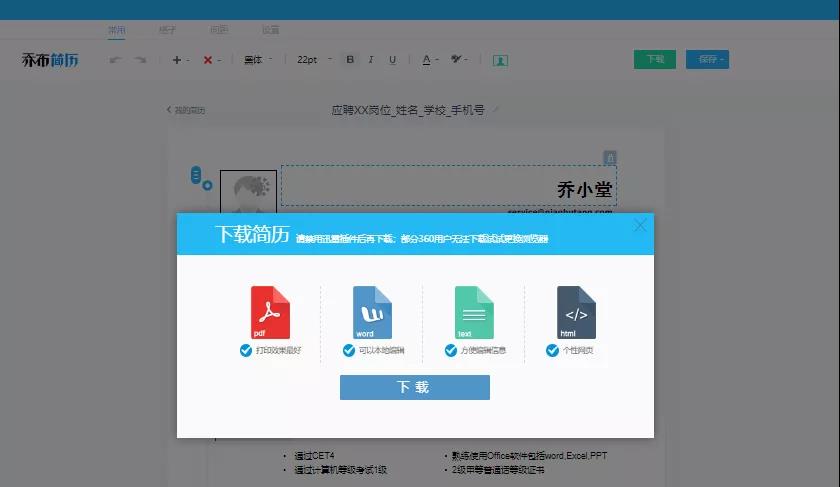Expand the font color (A) dropdown
The width and height of the screenshot is (840, 487).
(430, 60)
